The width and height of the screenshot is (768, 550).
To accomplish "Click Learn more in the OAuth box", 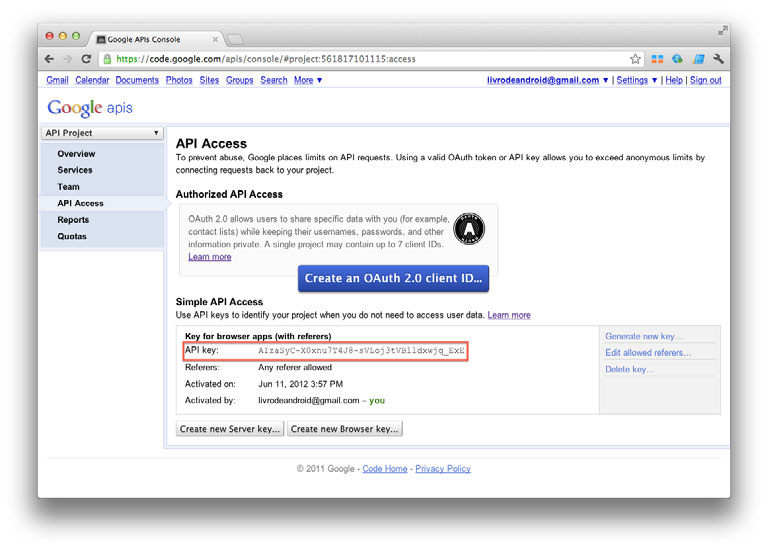I will [x=210, y=257].
